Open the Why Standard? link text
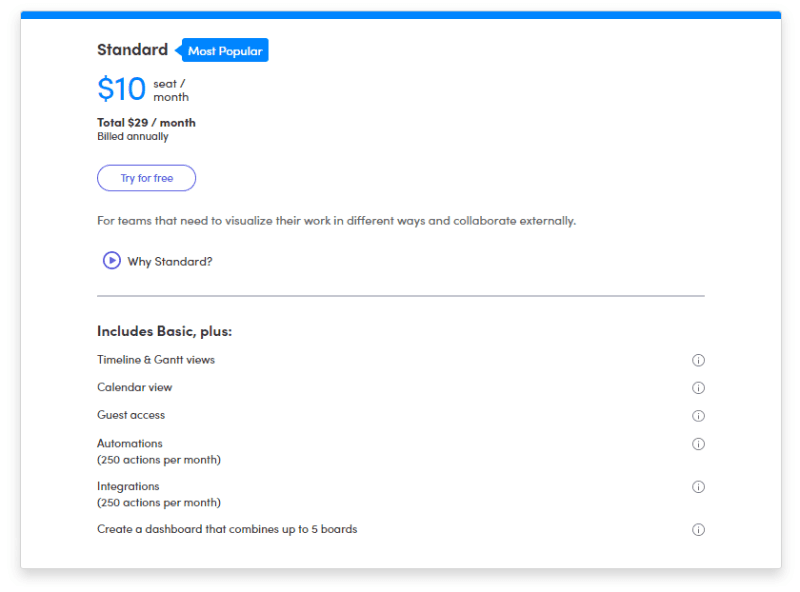 point(170,261)
